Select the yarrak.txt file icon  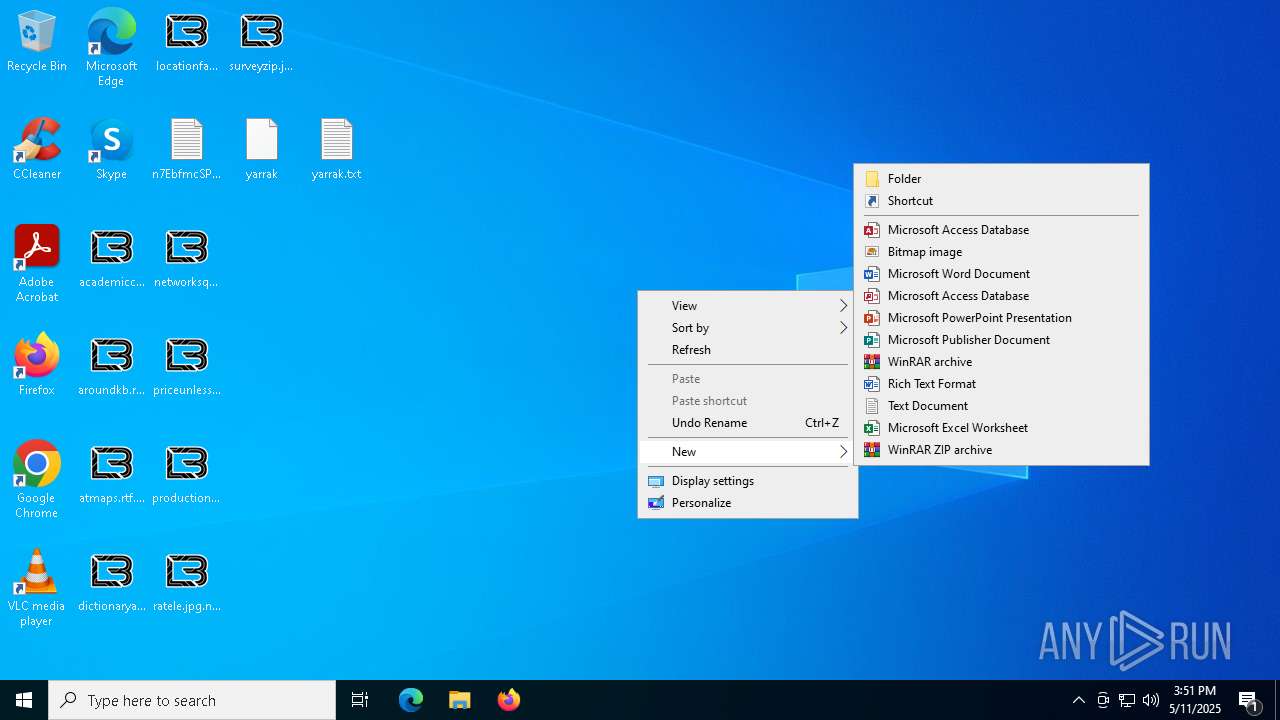(x=336, y=150)
